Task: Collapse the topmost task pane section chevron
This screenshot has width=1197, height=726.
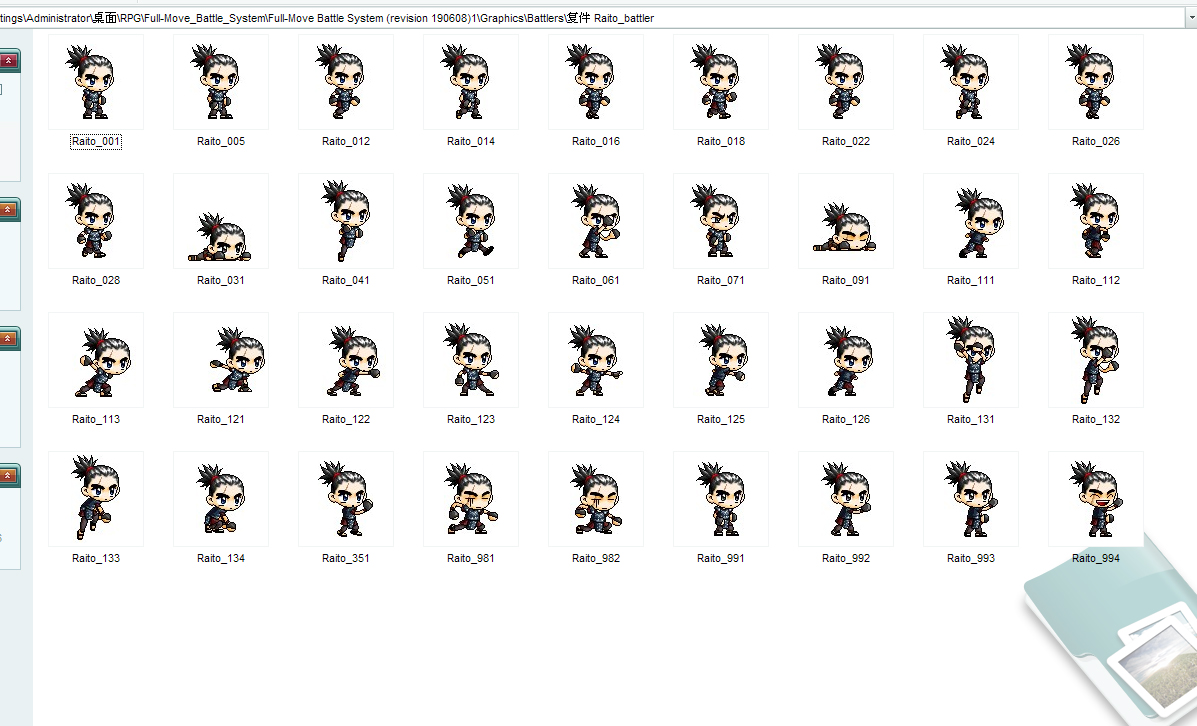Action: click(8, 60)
